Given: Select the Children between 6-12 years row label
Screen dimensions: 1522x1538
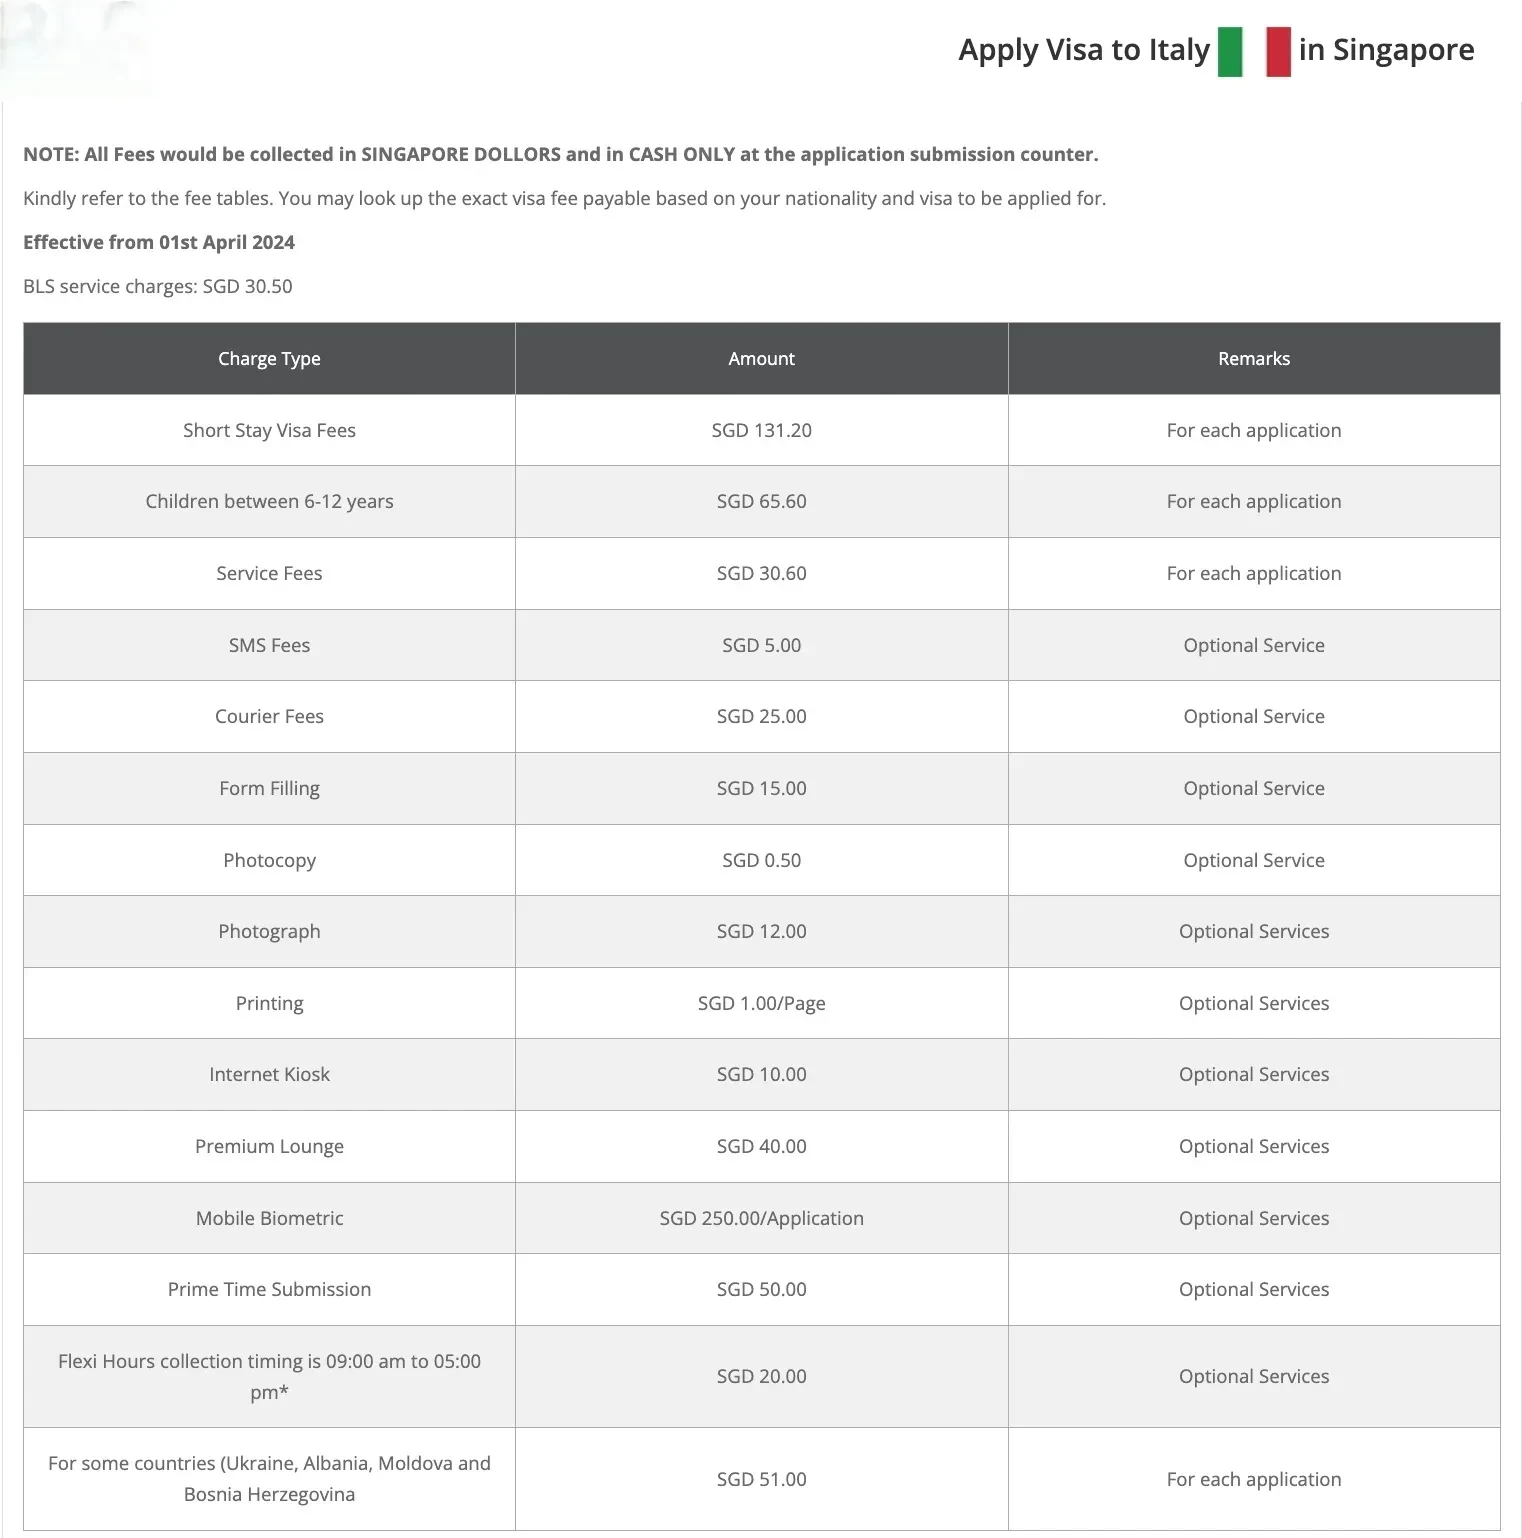Looking at the screenshot, I should click(x=269, y=502).
